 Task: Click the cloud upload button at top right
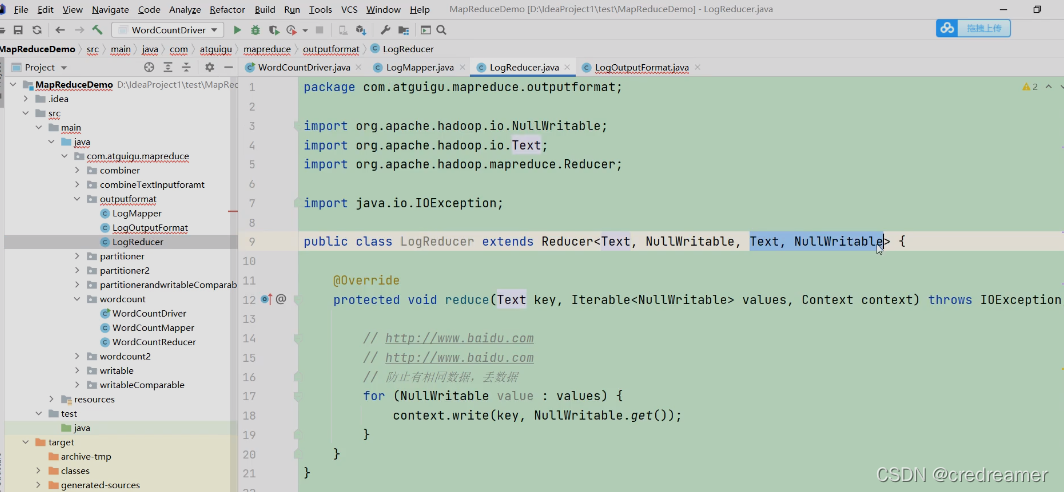tap(973, 28)
